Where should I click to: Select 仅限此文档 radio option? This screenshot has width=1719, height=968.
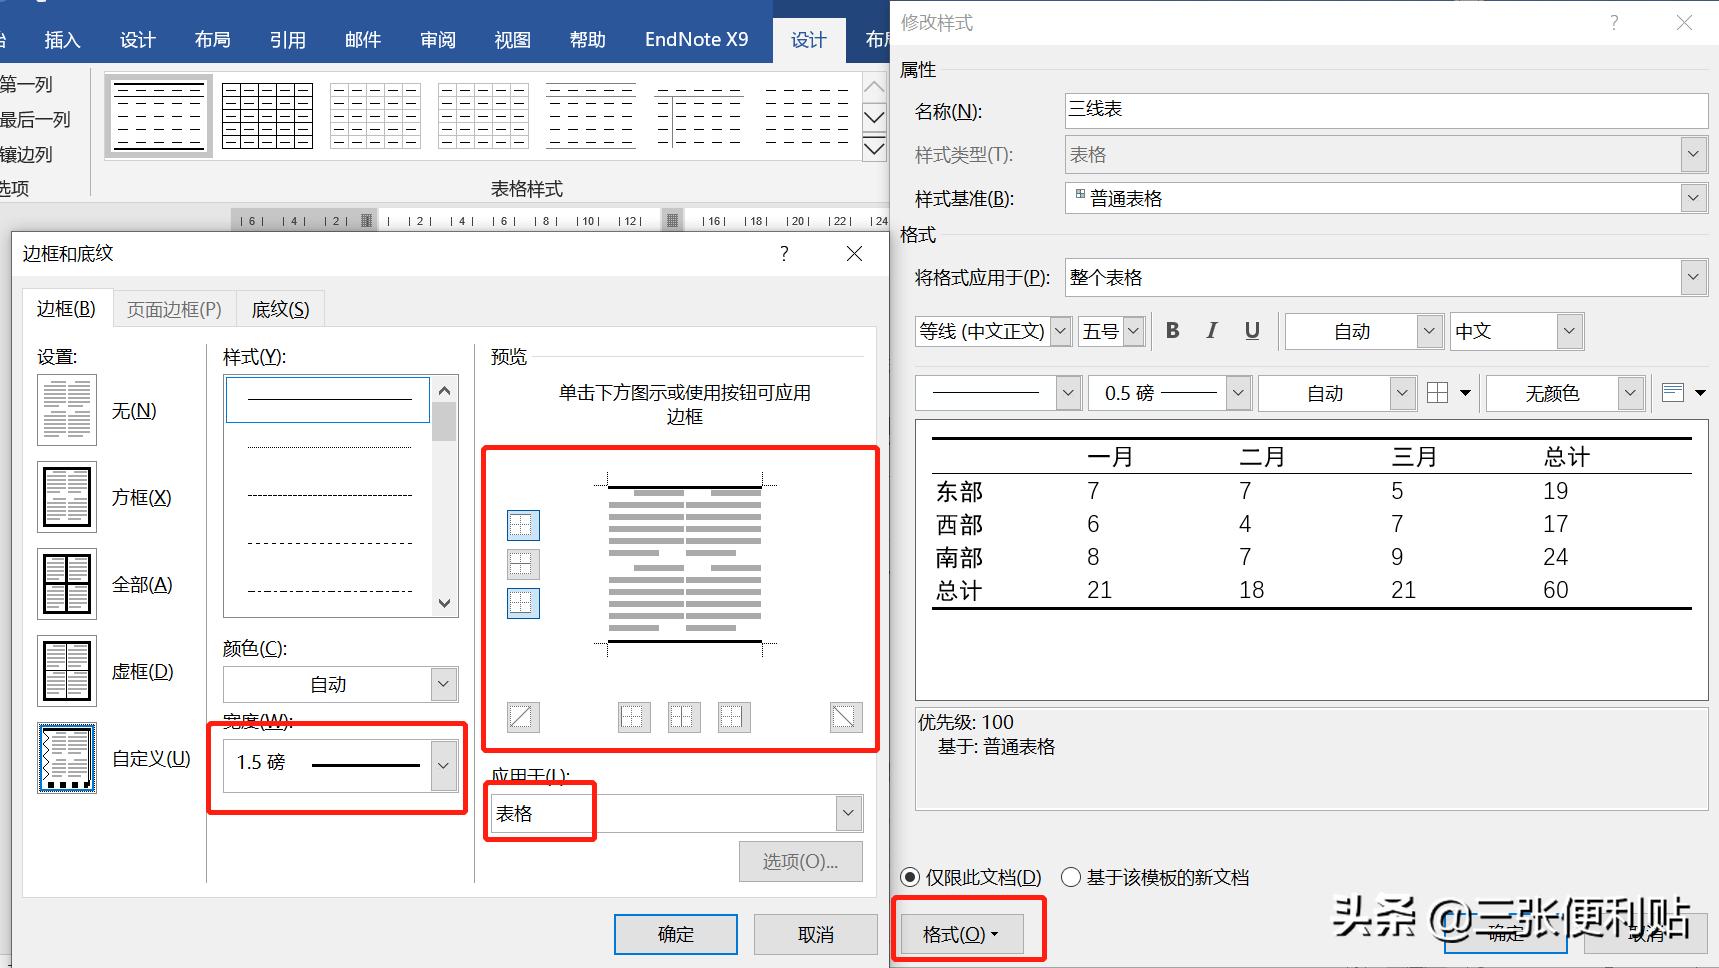point(909,876)
